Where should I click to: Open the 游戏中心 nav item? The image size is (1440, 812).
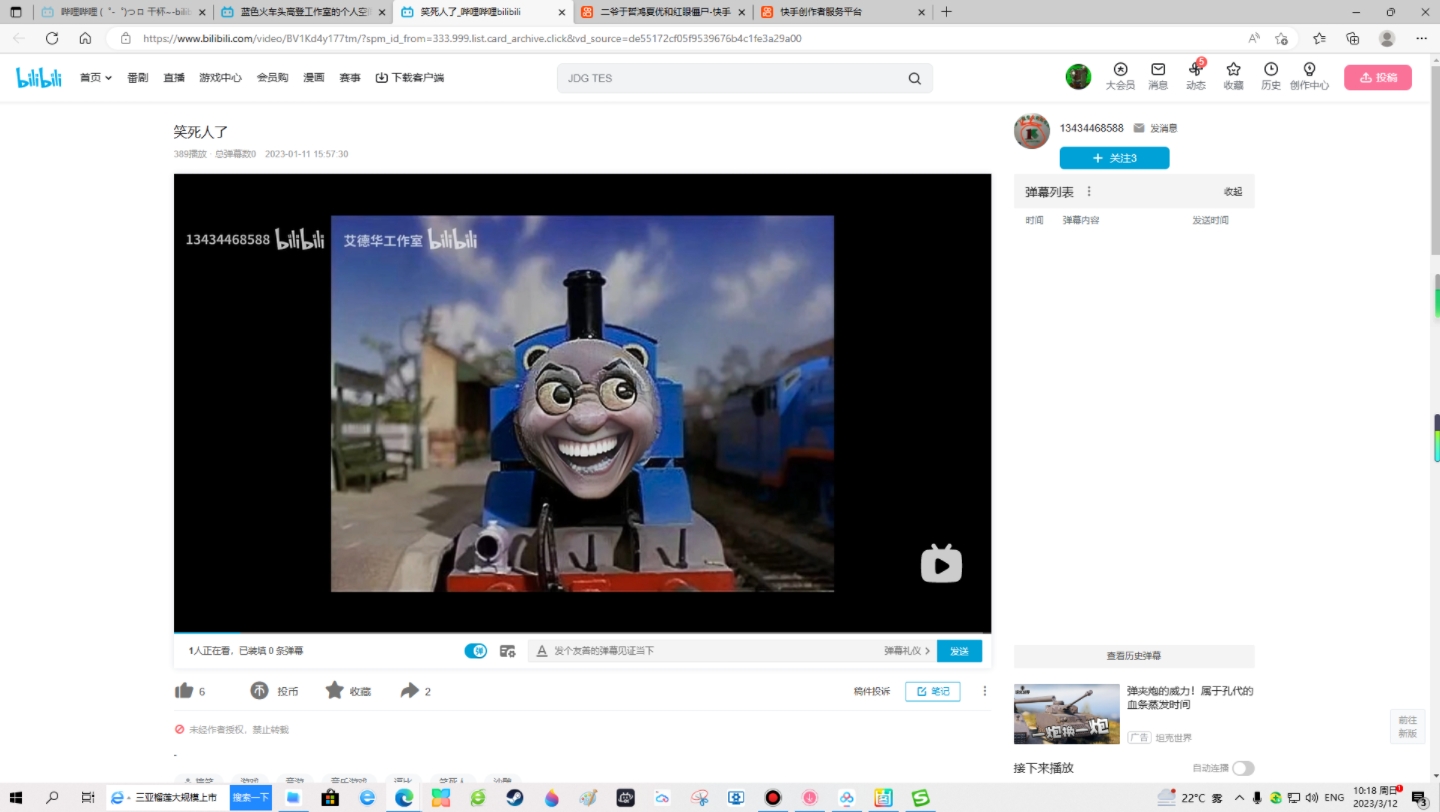(x=220, y=77)
